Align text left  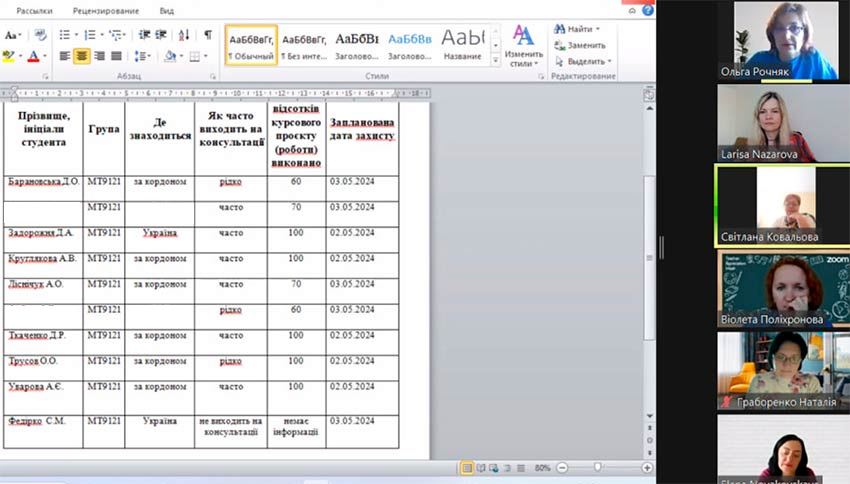(65, 56)
